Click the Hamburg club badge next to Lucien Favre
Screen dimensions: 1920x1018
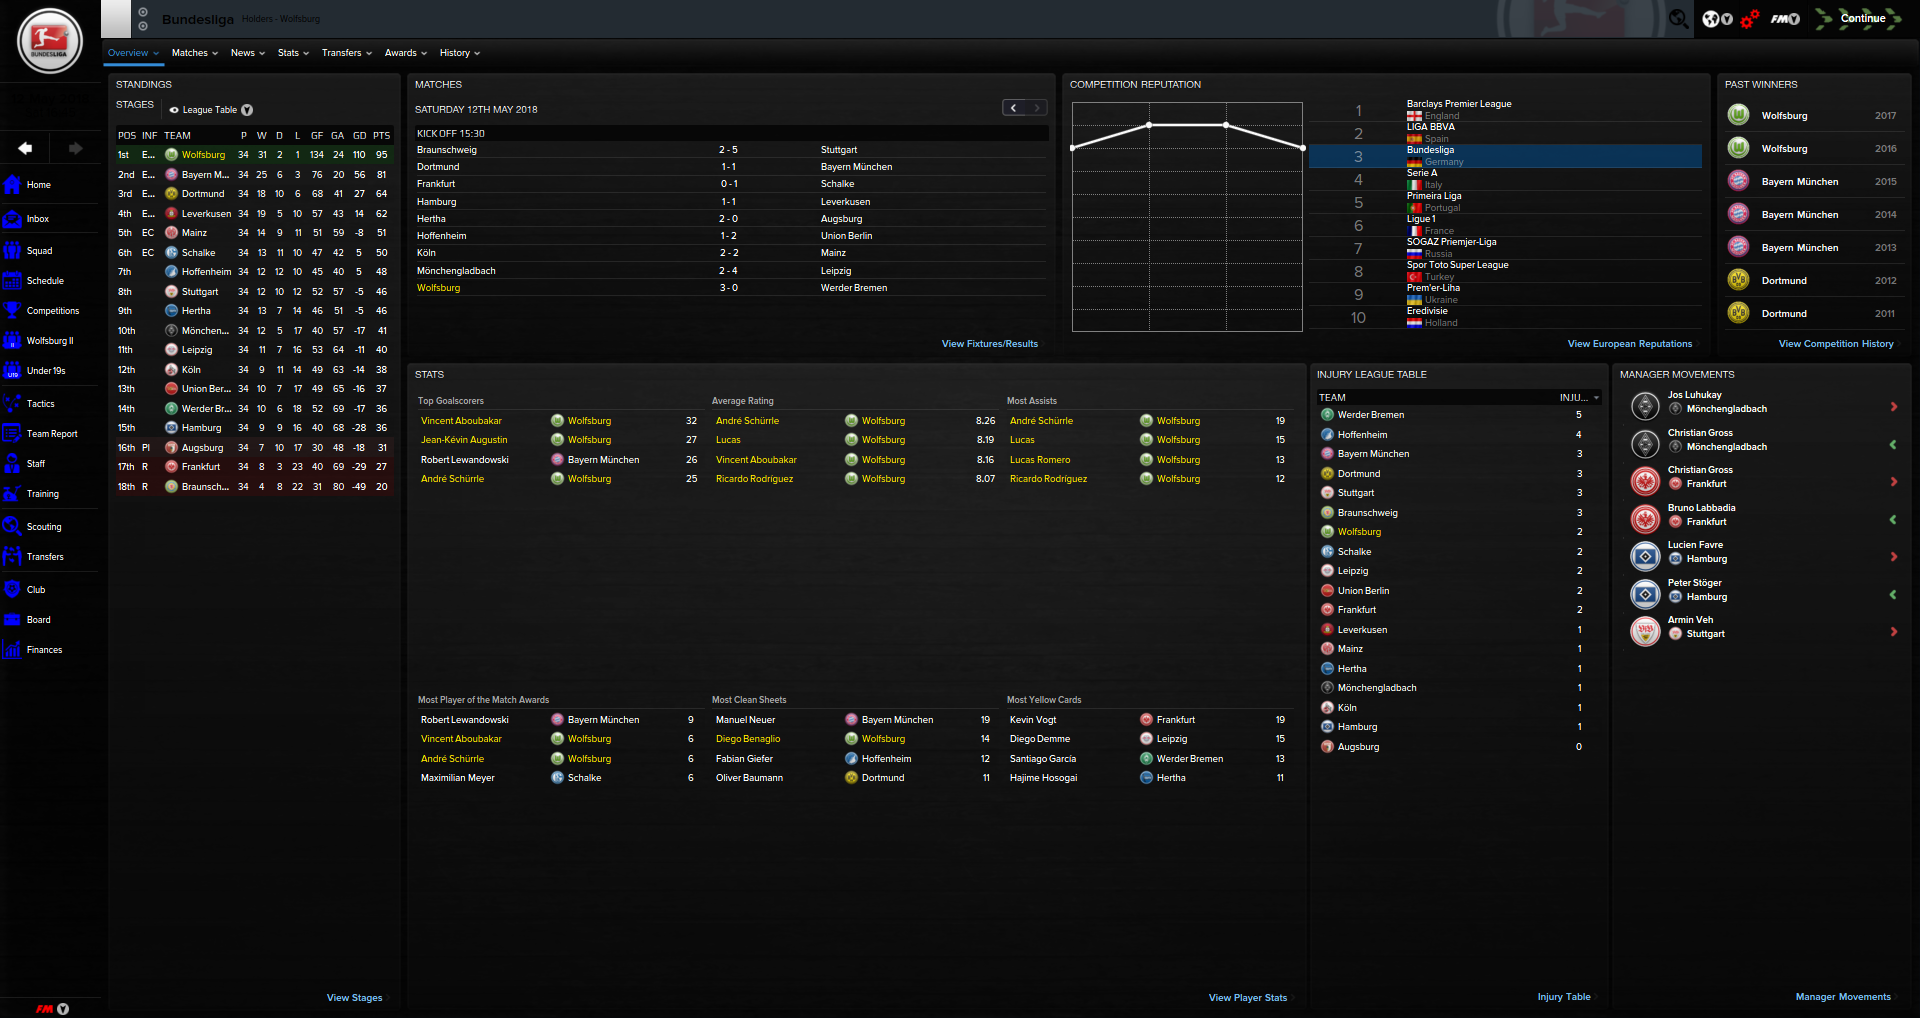[1645, 556]
